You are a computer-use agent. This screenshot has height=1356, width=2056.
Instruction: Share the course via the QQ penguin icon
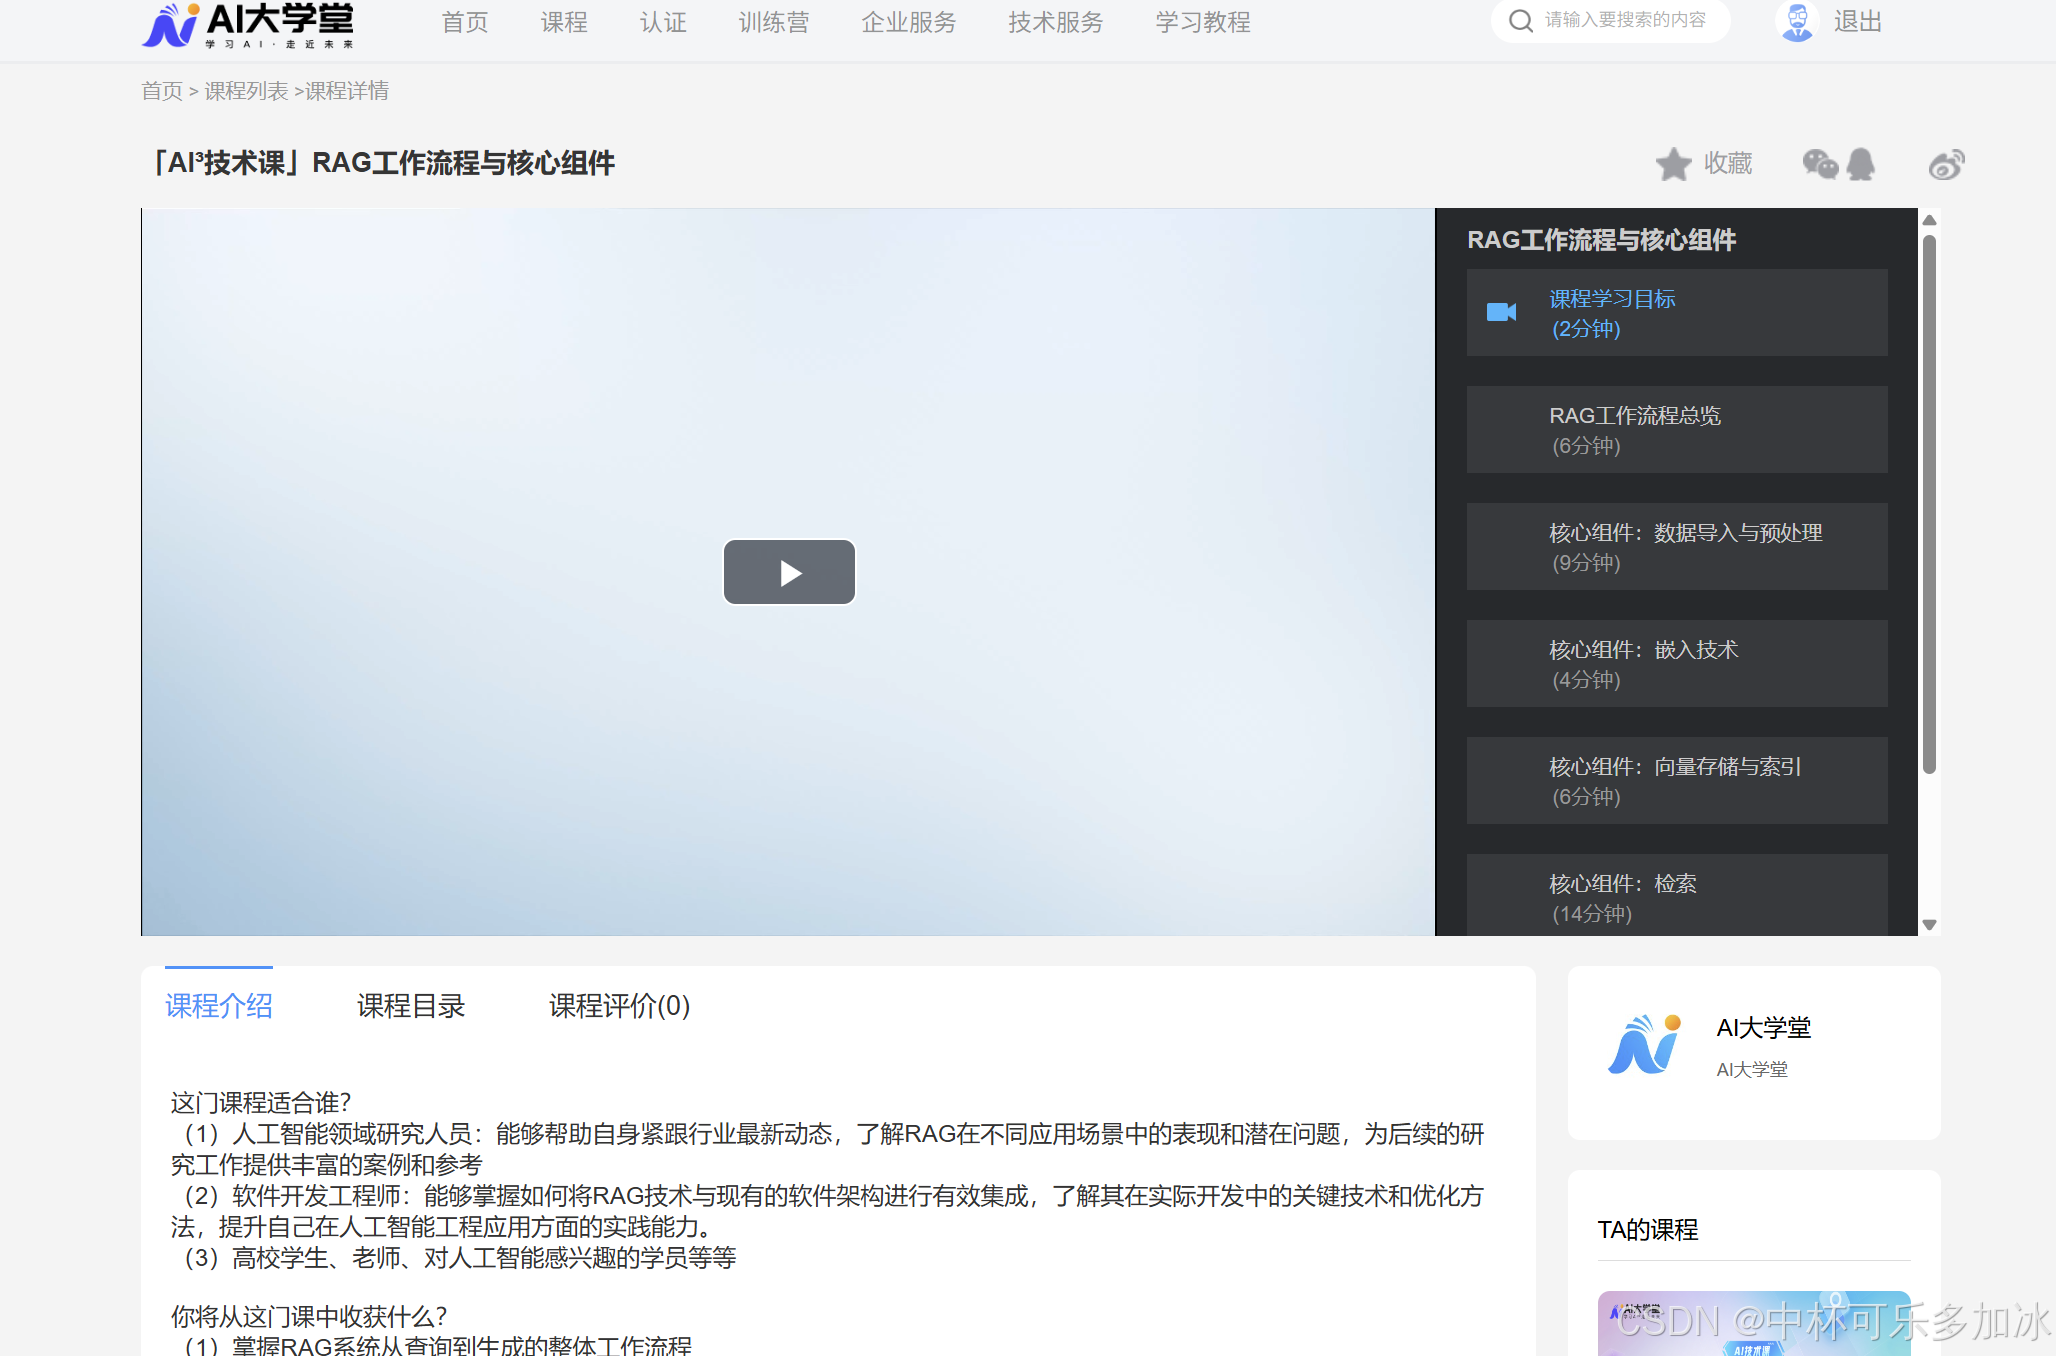[1860, 164]
